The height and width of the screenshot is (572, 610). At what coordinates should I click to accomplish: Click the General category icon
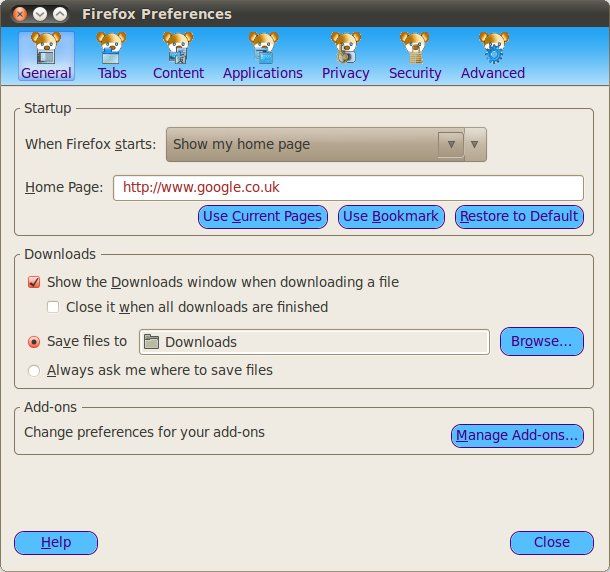46,48
